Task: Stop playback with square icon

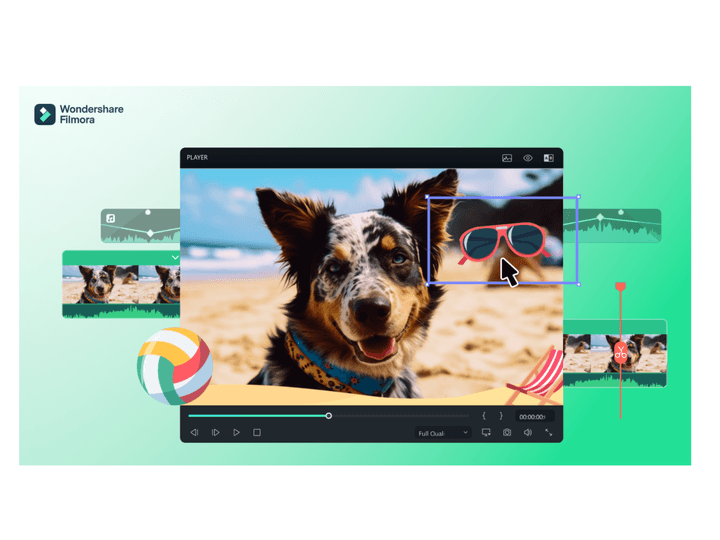Action: pyautogui.click(x=257, y=433)
